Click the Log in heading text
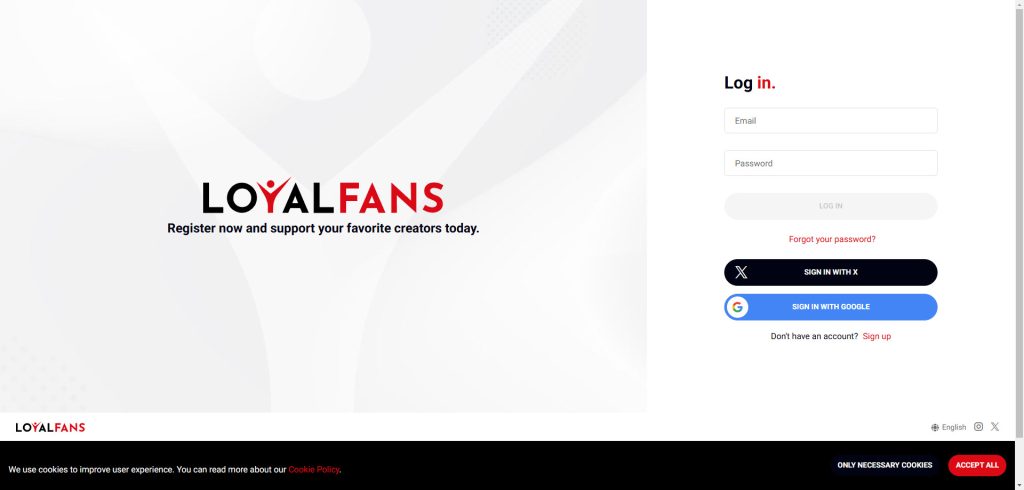The height and width of the screenshot is (490, 1024). [750, 83]
